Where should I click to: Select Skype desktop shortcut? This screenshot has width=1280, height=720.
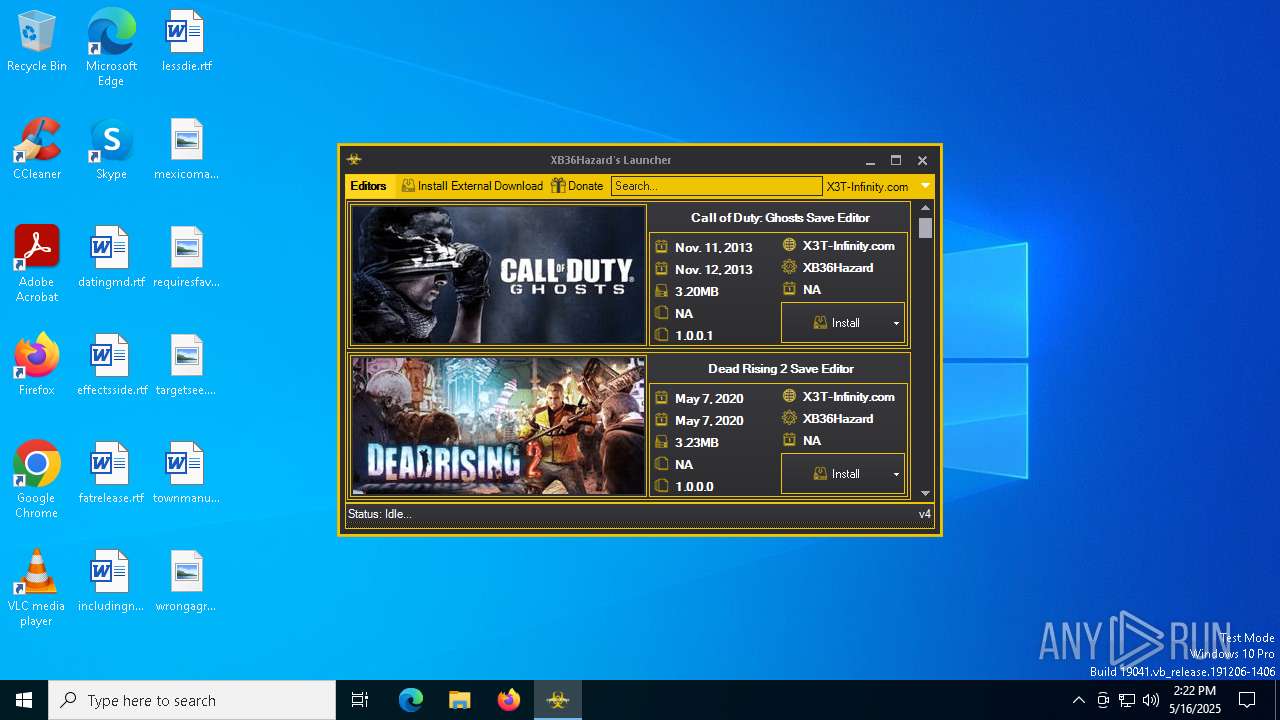point(111,150)
